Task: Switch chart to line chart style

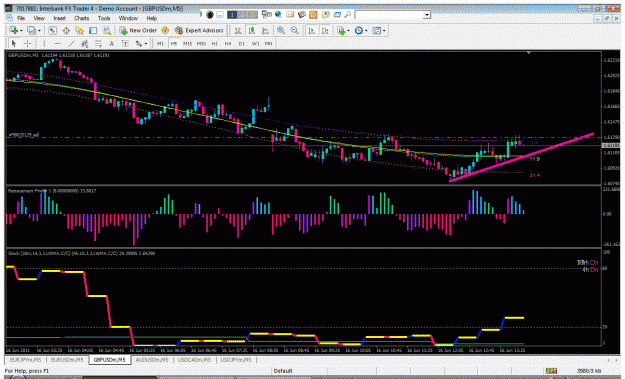Action: 265,30
